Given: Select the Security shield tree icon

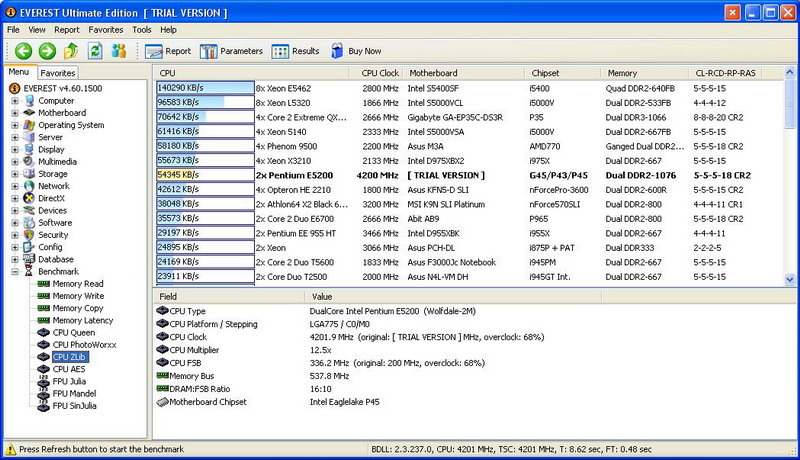Looking at the screenshot, I should pos(29,235).
